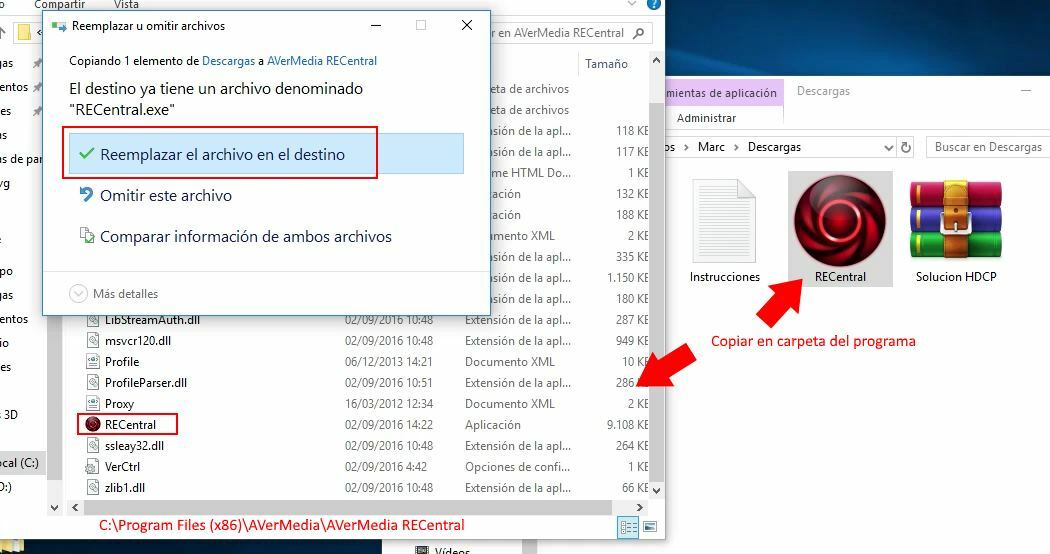This screenshot has height=554, width=1050.
Task: Switch to details list view icon
Action: 628,527
